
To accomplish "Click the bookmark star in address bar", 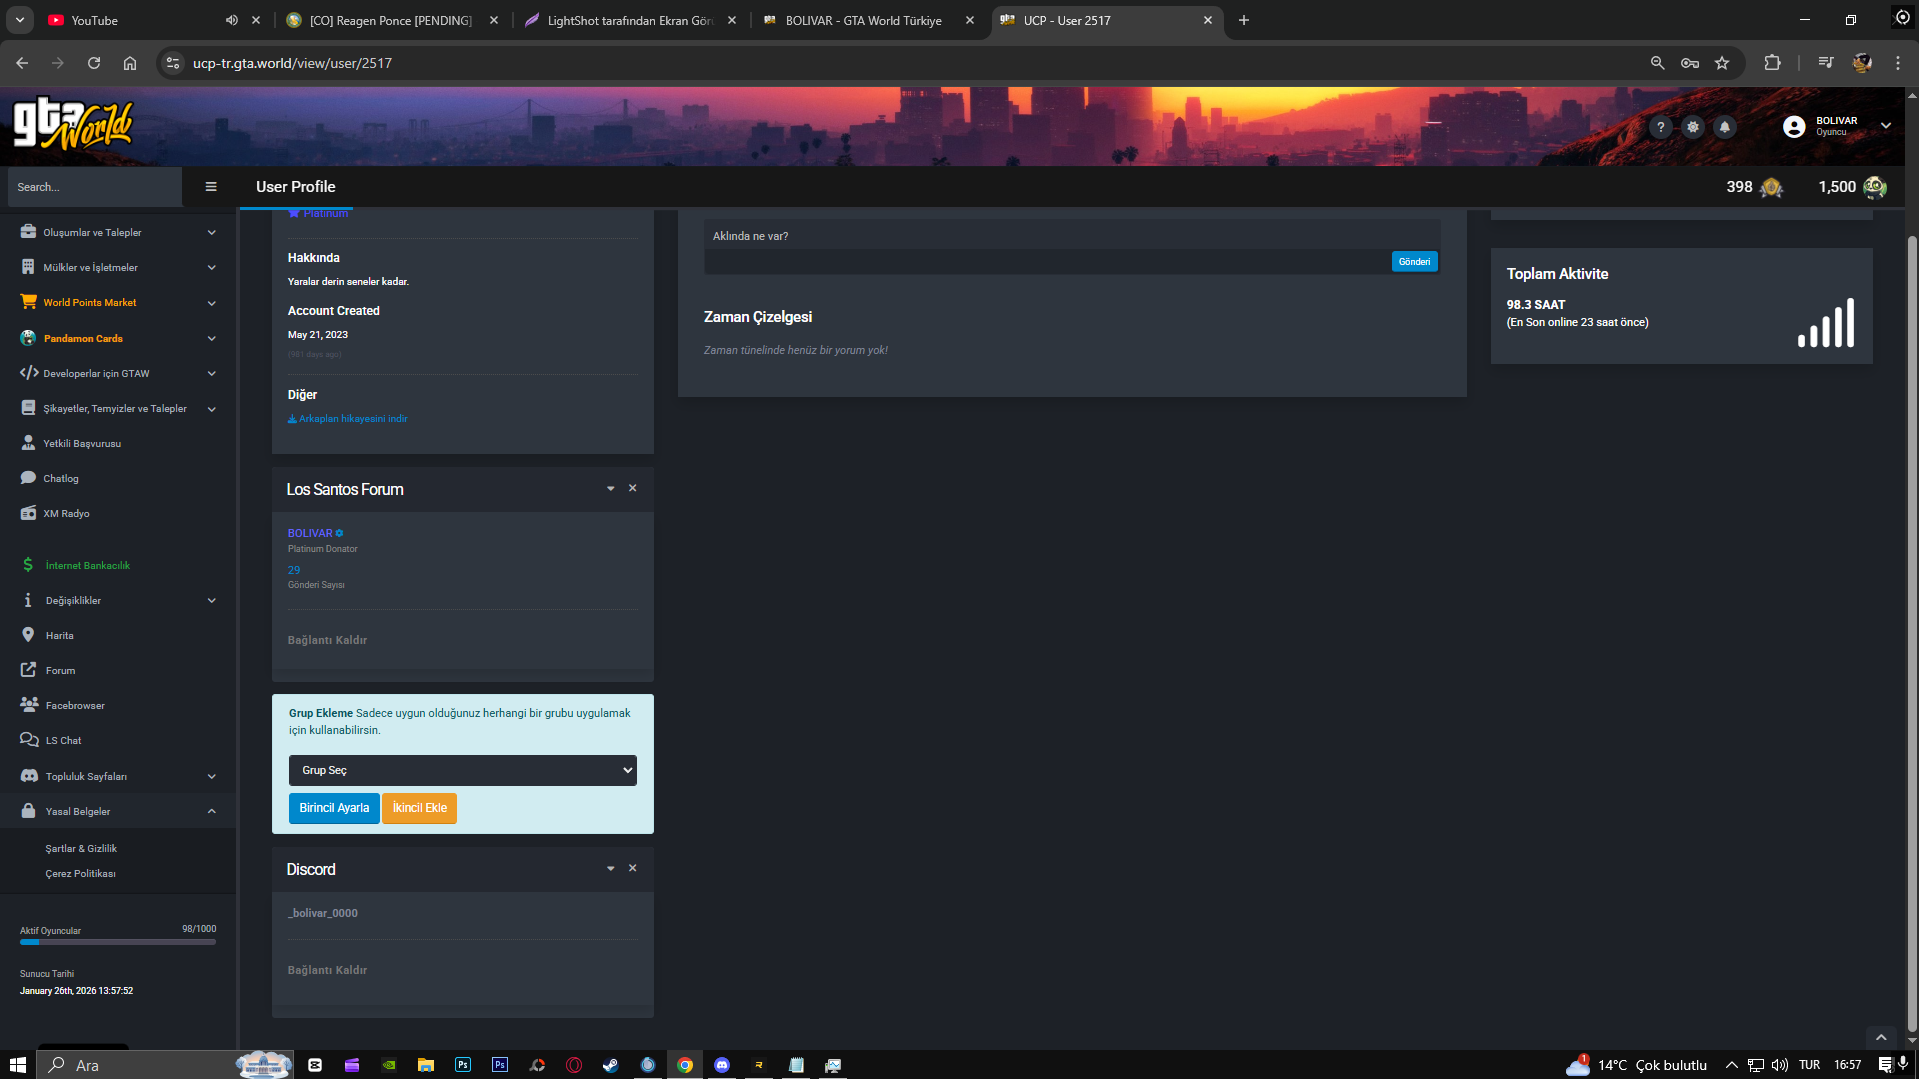I will (x=1722, y=63).
